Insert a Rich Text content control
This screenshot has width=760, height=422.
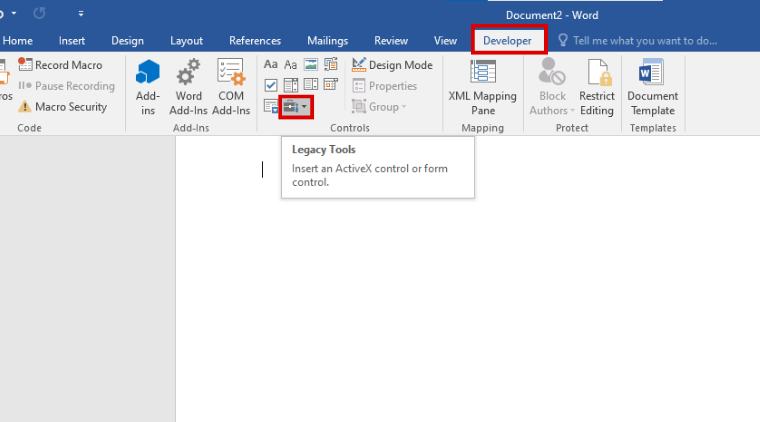coord(270,64)
